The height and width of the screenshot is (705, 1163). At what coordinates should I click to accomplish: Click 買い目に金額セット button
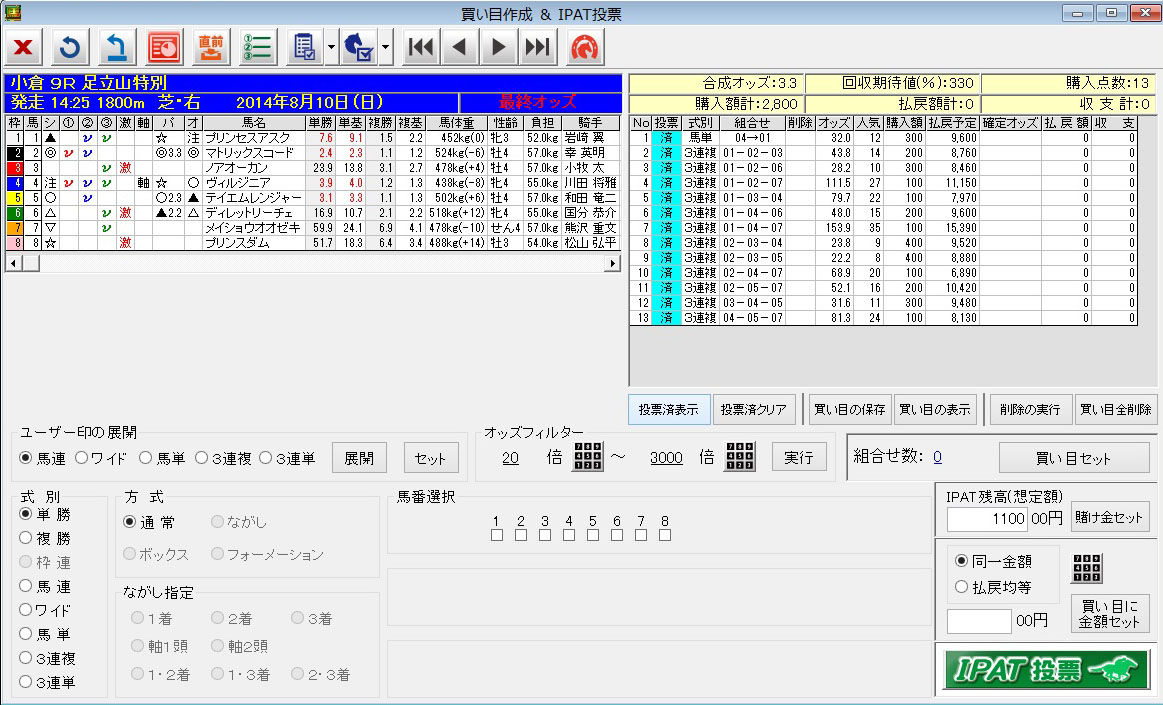click(x=1110, y=614)
